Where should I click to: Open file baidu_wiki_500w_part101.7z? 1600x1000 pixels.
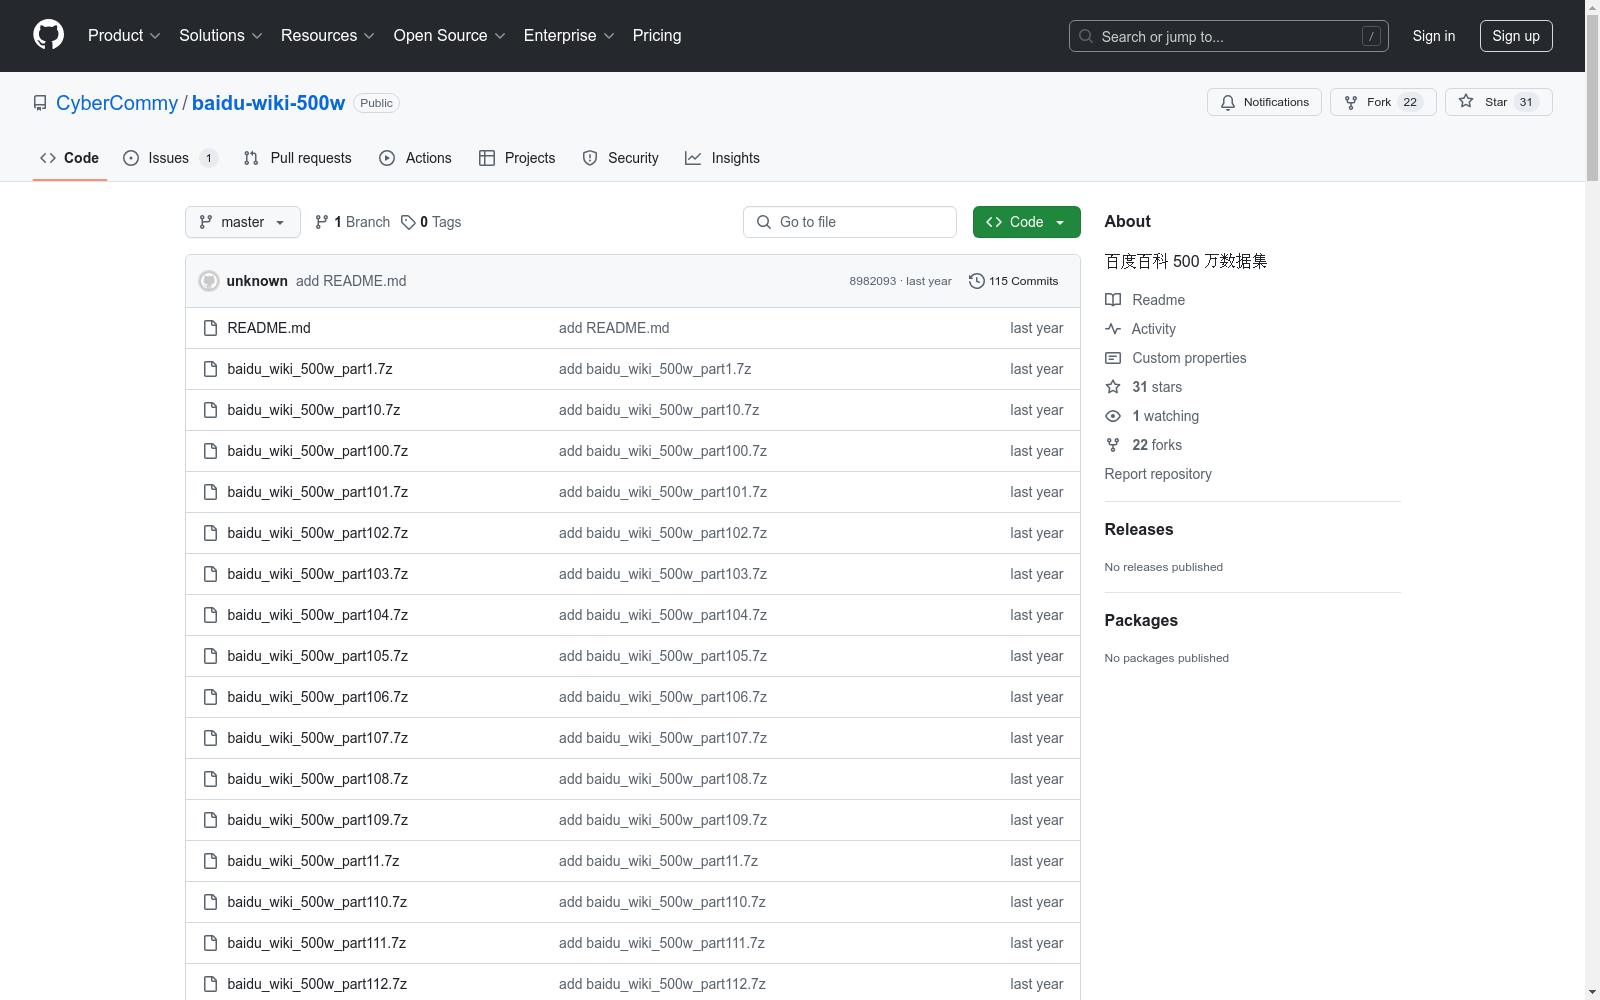click(x=317, y=492)
